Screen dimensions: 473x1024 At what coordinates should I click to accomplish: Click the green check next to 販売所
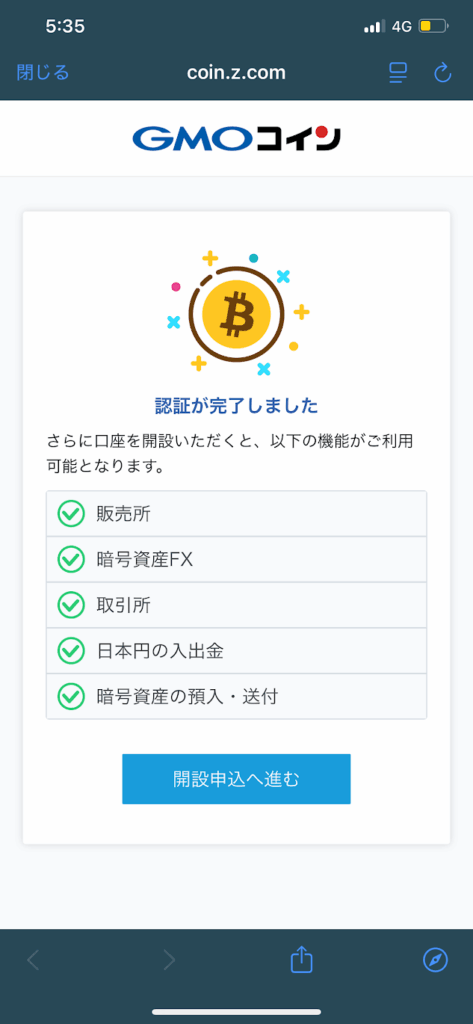pos(71,514)
